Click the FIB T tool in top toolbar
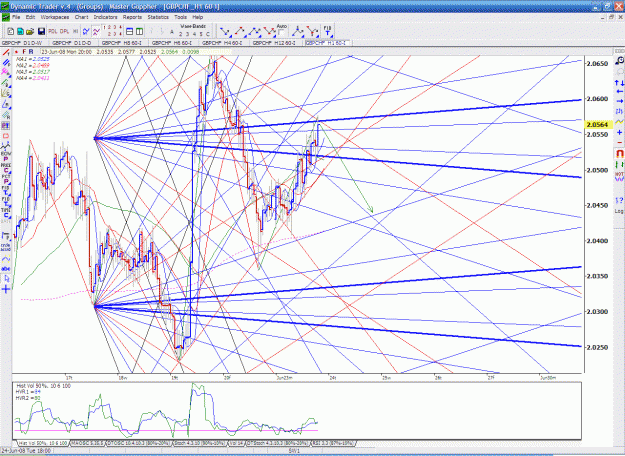The image size is (625, 456). [x=327, y=31]
